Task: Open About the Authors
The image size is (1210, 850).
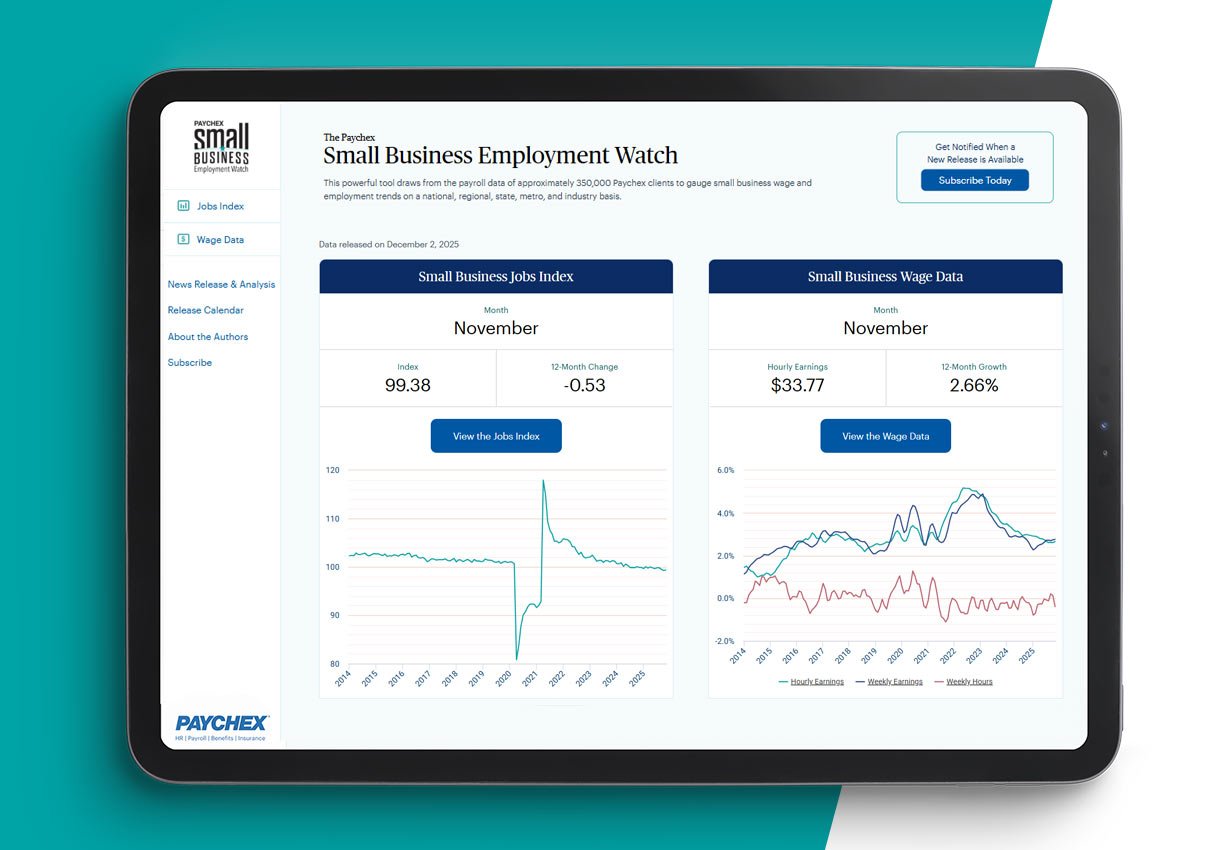Action: click(208, 336)
